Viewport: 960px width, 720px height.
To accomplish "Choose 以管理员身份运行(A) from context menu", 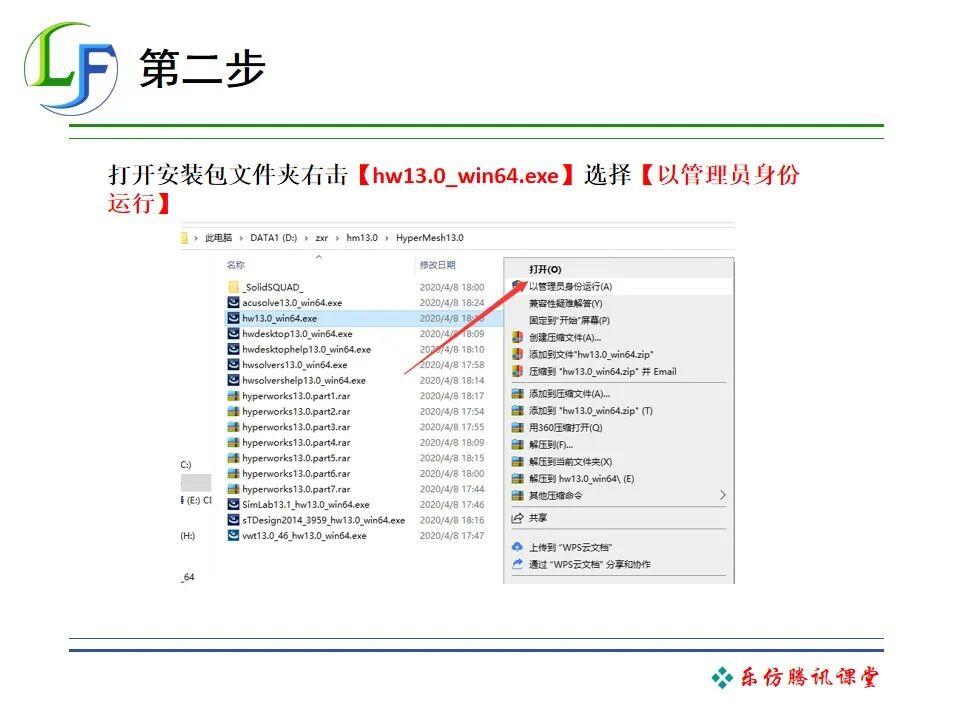I will [571, 287].
